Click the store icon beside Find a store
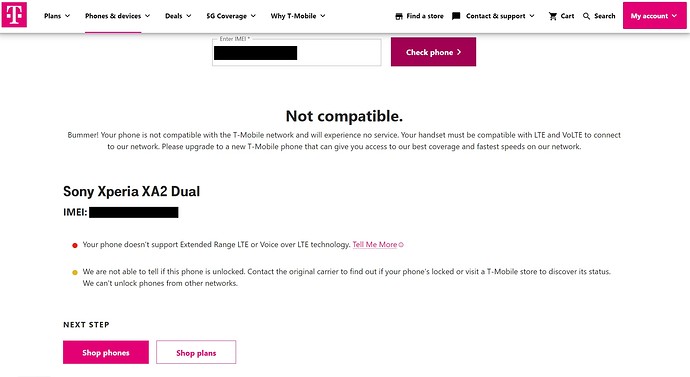 click(399, 16)
